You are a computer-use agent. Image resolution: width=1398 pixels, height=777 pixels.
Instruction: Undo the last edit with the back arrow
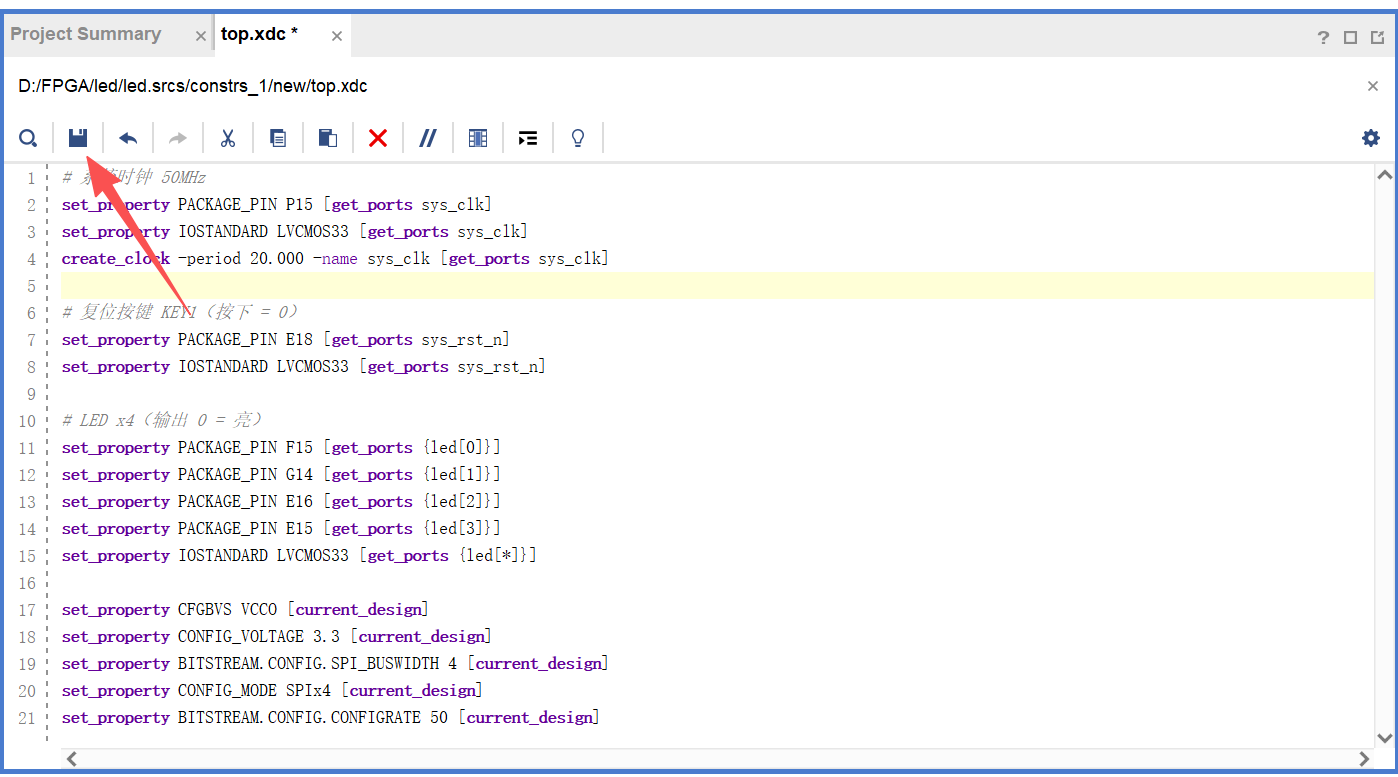[128, 138]
